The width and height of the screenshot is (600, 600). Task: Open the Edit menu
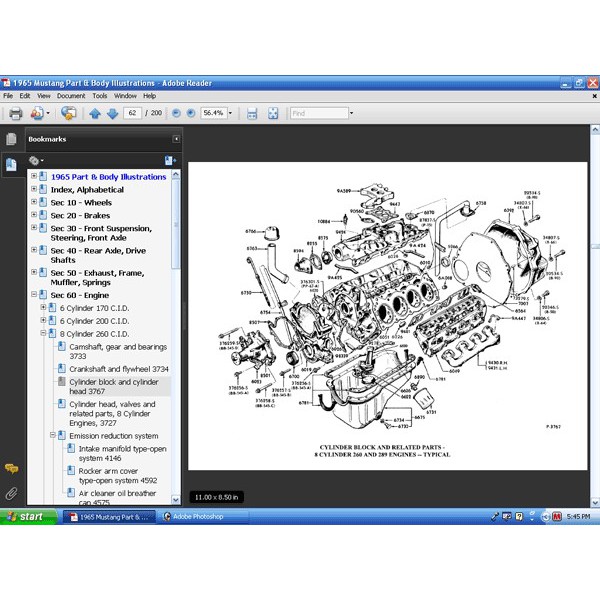(x=25, y=96)
